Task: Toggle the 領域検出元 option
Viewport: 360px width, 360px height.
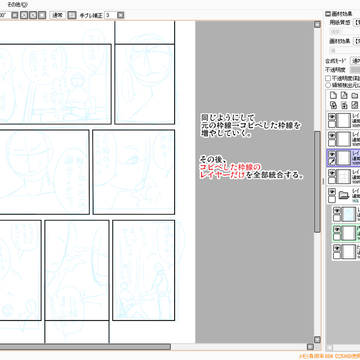Action: 328,85
